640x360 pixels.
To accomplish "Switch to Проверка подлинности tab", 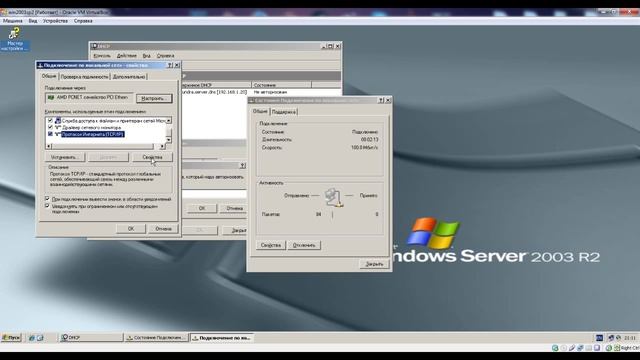I will click(84, 77).
